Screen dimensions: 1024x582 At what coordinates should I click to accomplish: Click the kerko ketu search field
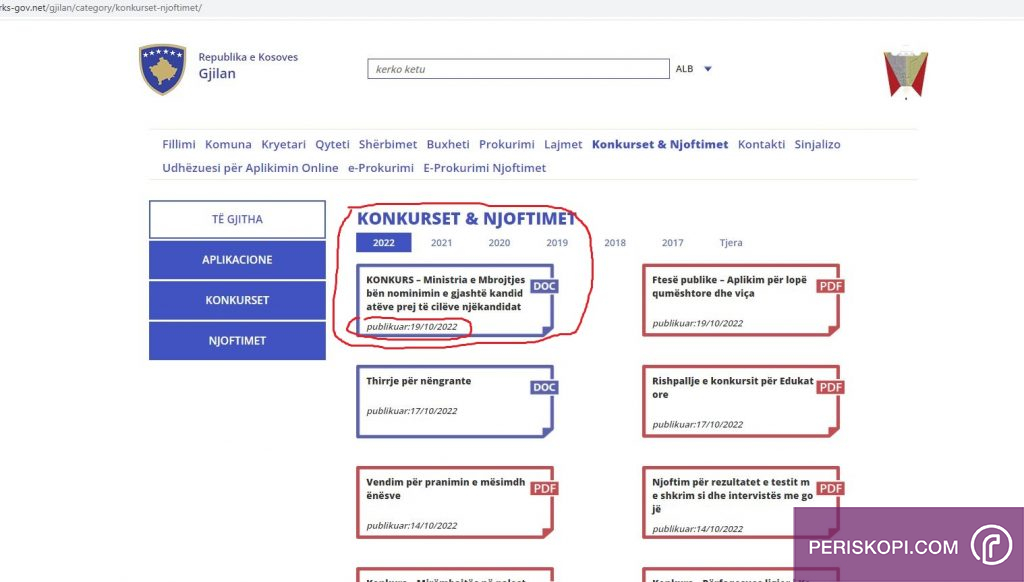pyautogui.click(x=518, y=69)
